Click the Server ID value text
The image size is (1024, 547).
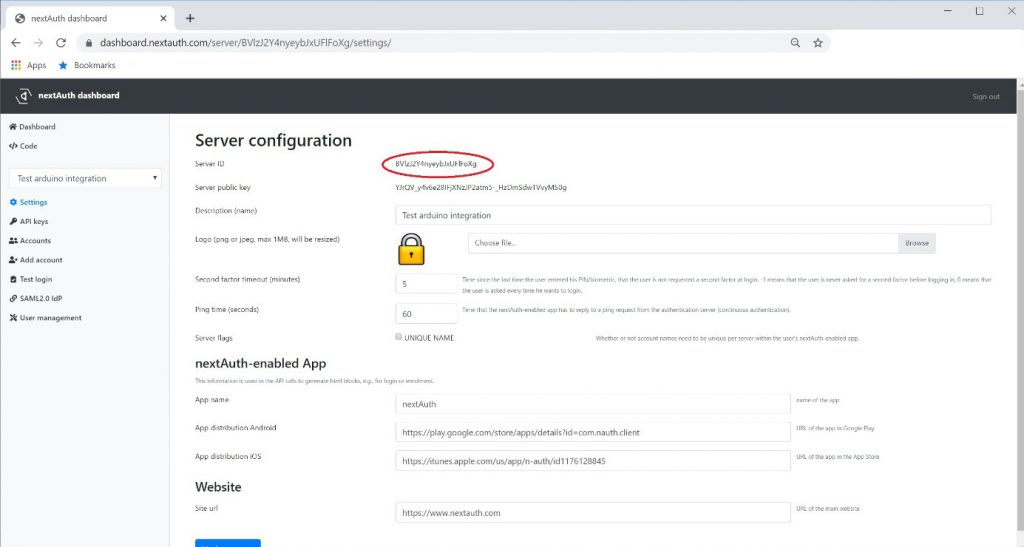(436, 164)
